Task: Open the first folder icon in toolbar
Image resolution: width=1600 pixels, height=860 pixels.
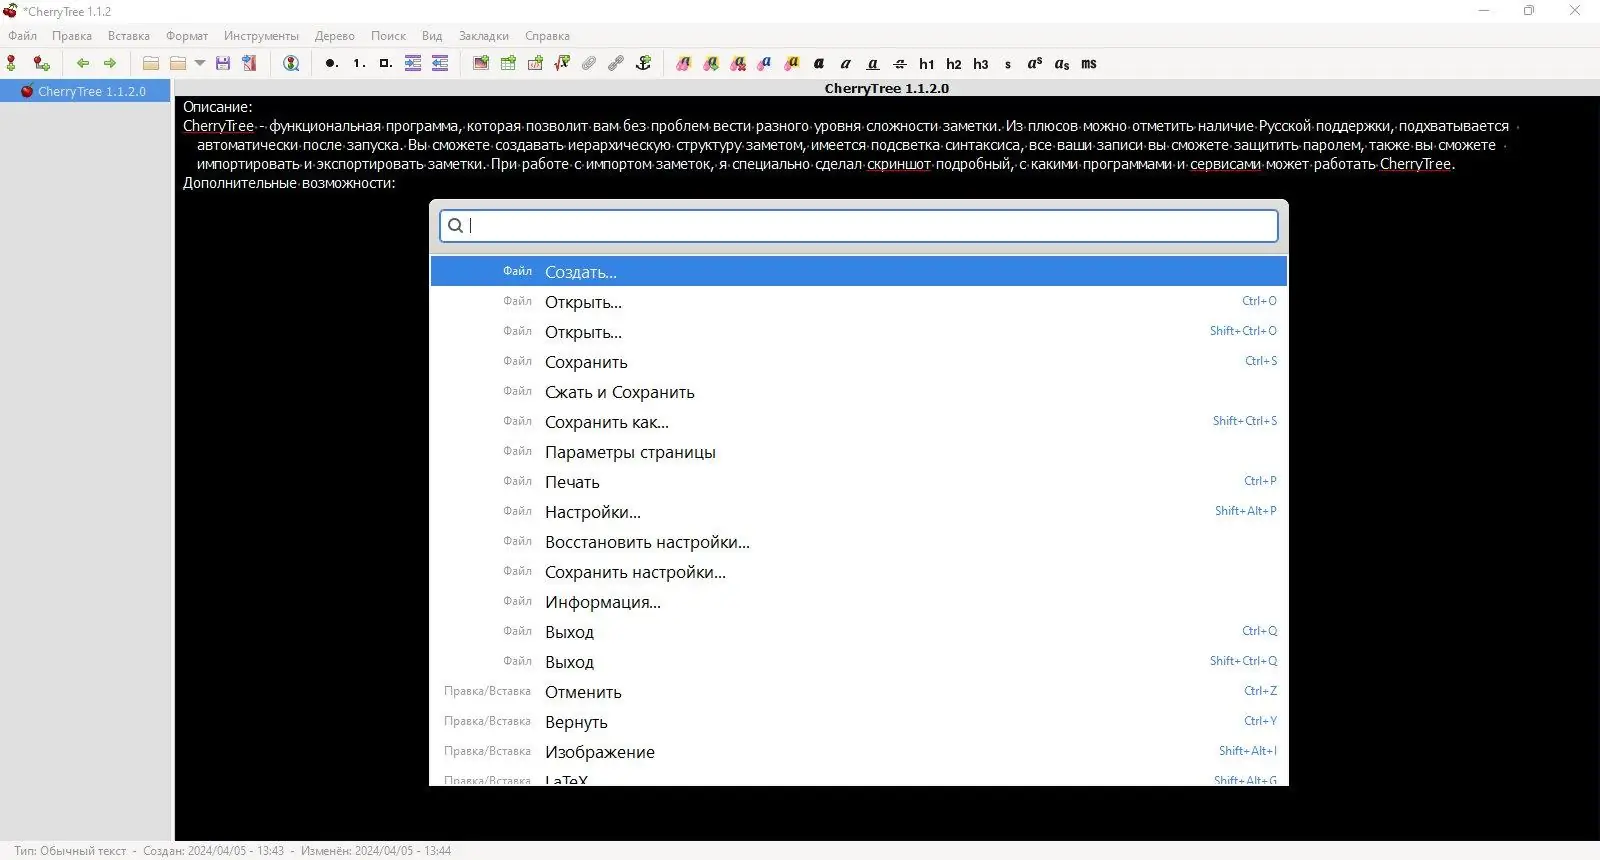Action: (x=151, y=63)
